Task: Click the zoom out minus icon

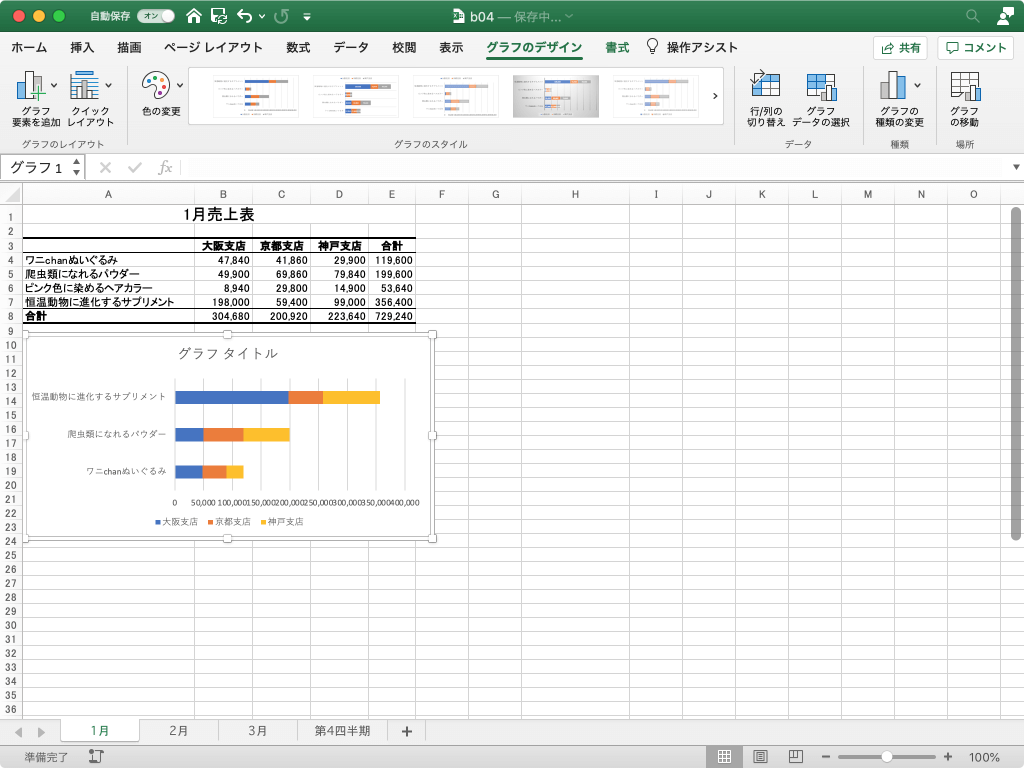Action: click(x=825, y=756)
